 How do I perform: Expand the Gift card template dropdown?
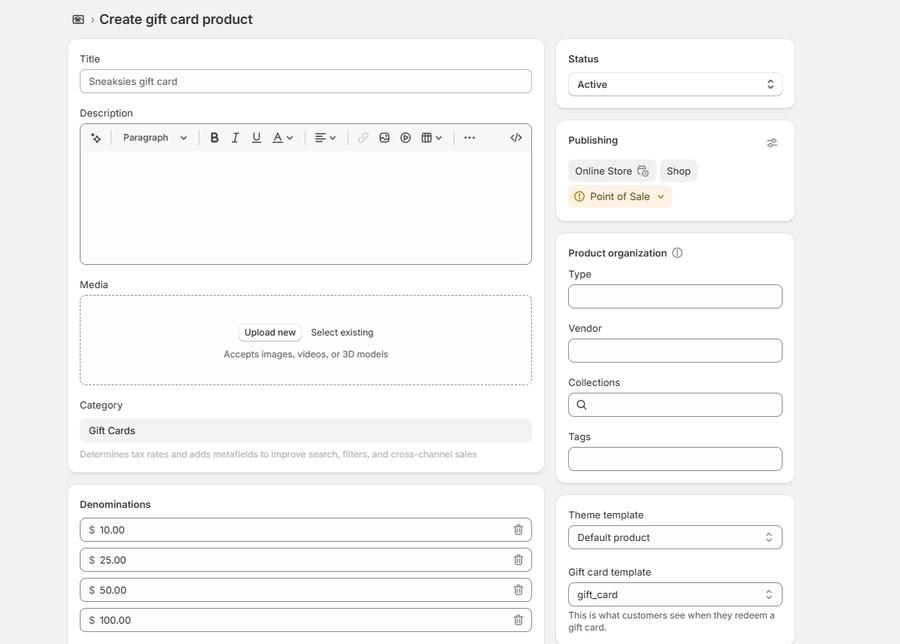(675, 595)
